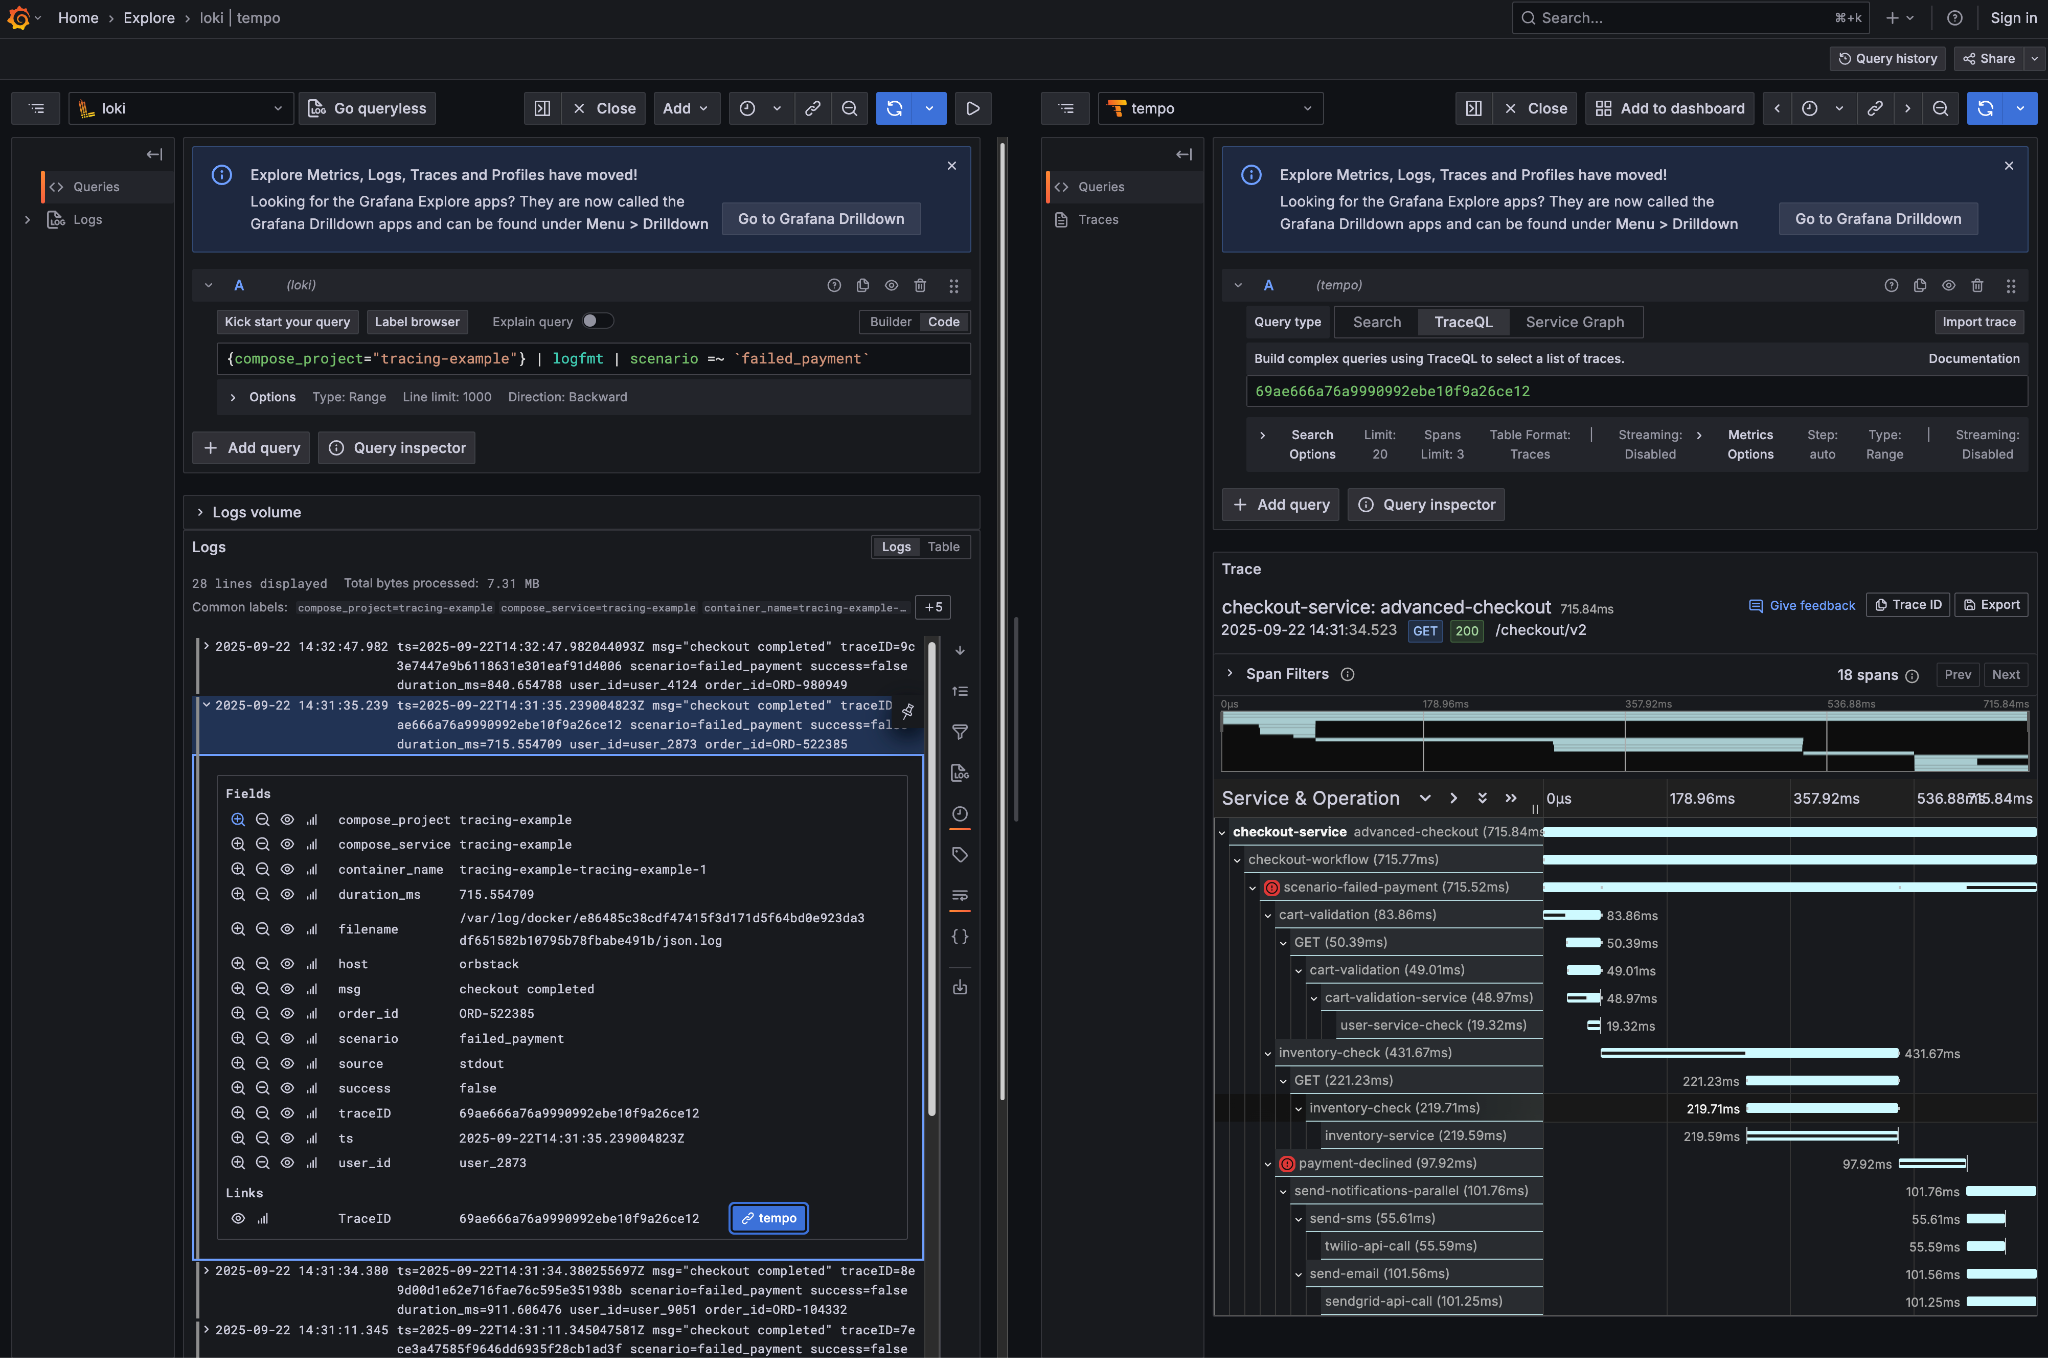Hide the Tempo query A response
Viewport: 2048px width, 1358px height.
coord(1948,286)
